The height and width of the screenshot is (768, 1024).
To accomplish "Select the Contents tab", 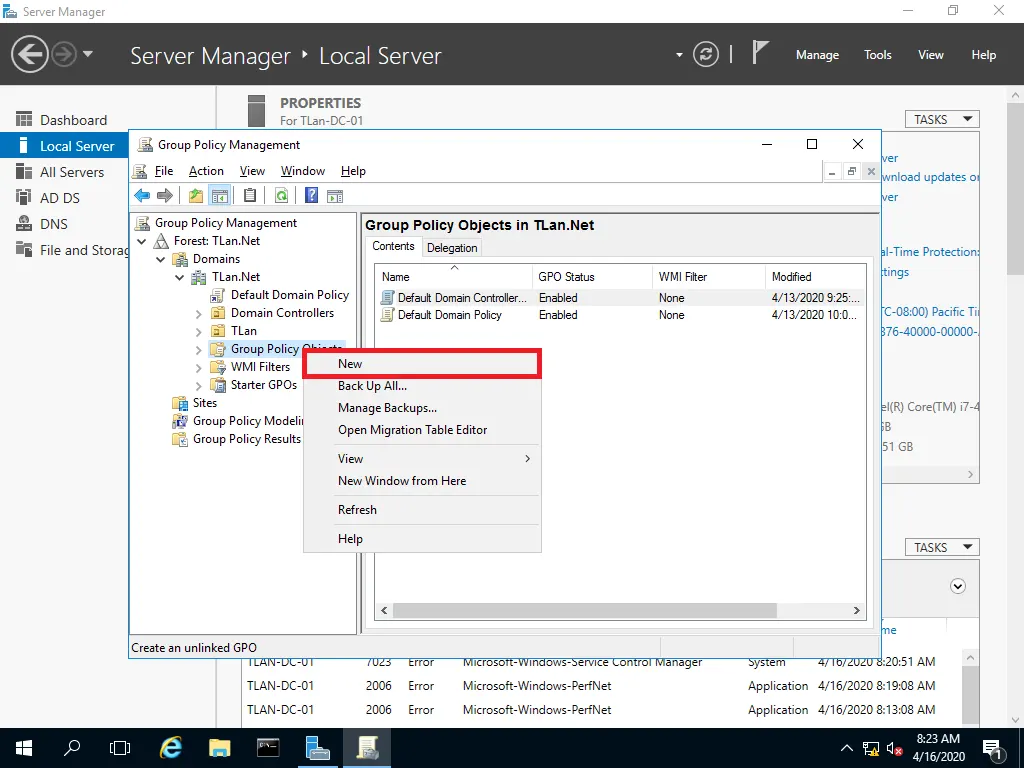I will click(x=393, y=246).
